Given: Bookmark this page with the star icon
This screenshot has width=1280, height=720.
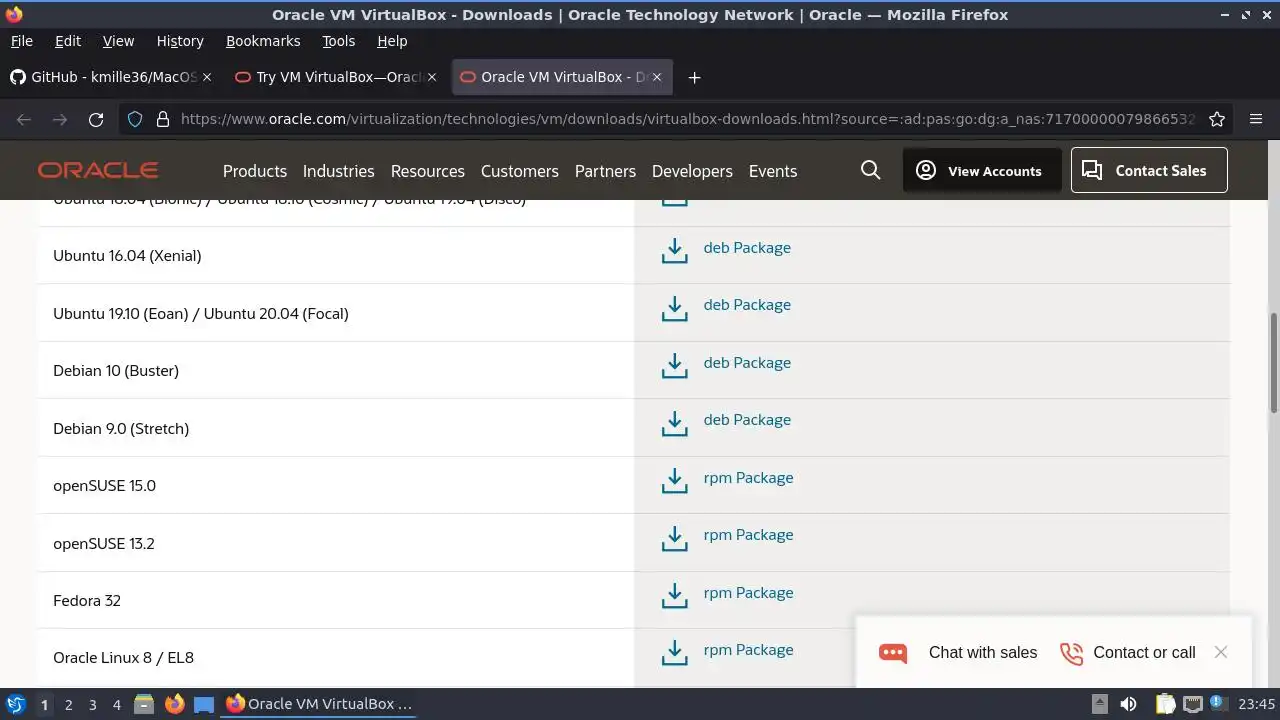Looking at the screenshot, I should pos(1217,119).
